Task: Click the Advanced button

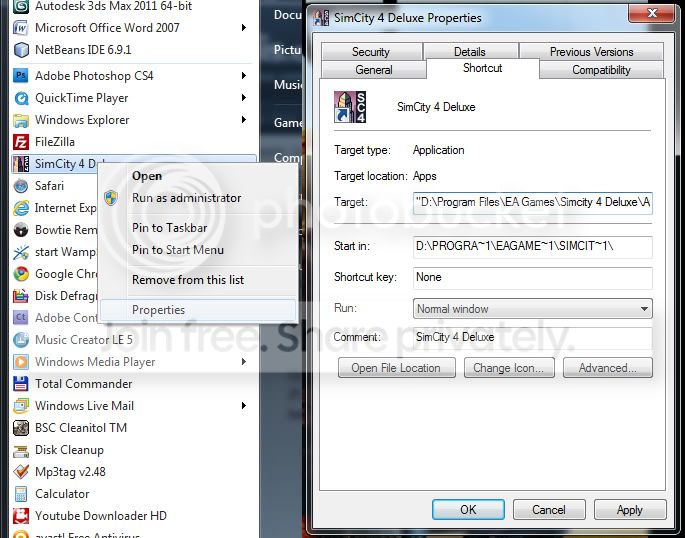Action: (x=608, y=368)
